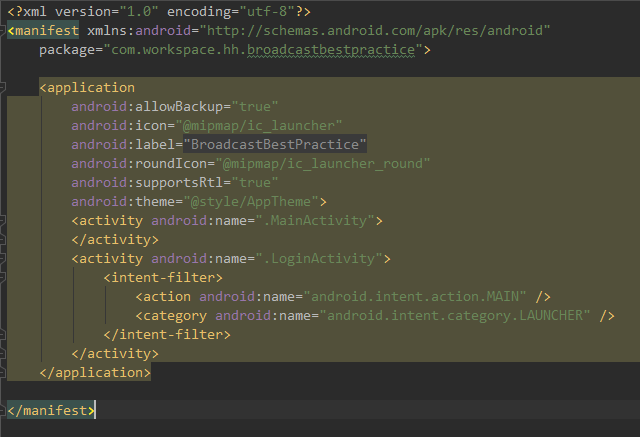Click the highlighted "BroadcastBestPractice" label value
The height and width of the screenshot is (437, 640).
tap(275, 144)
